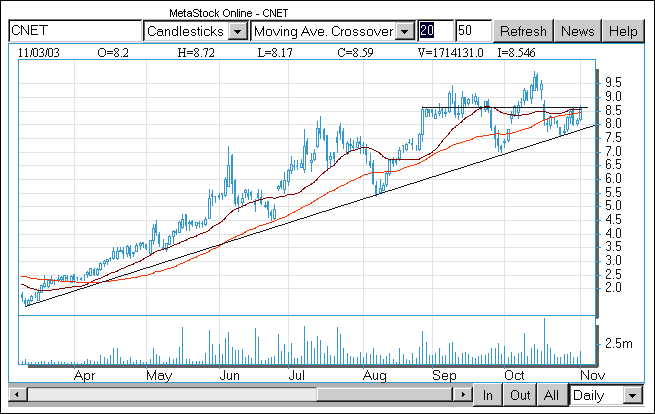This screenshot has height=414, width=655.
Task: Click the close value C=8.59
Action: pyautogui.click(x=355, y=53)
